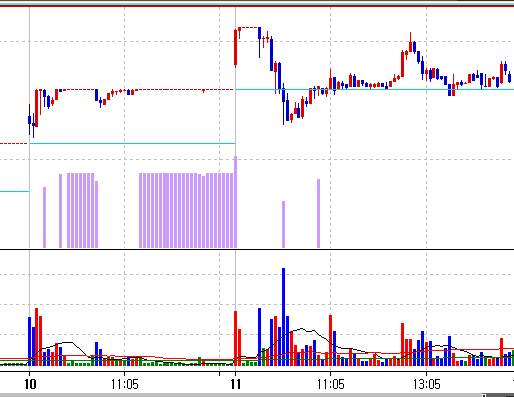Click the black divider between indicator and volume panels
The image size is (514, 397).
point(257,249)
